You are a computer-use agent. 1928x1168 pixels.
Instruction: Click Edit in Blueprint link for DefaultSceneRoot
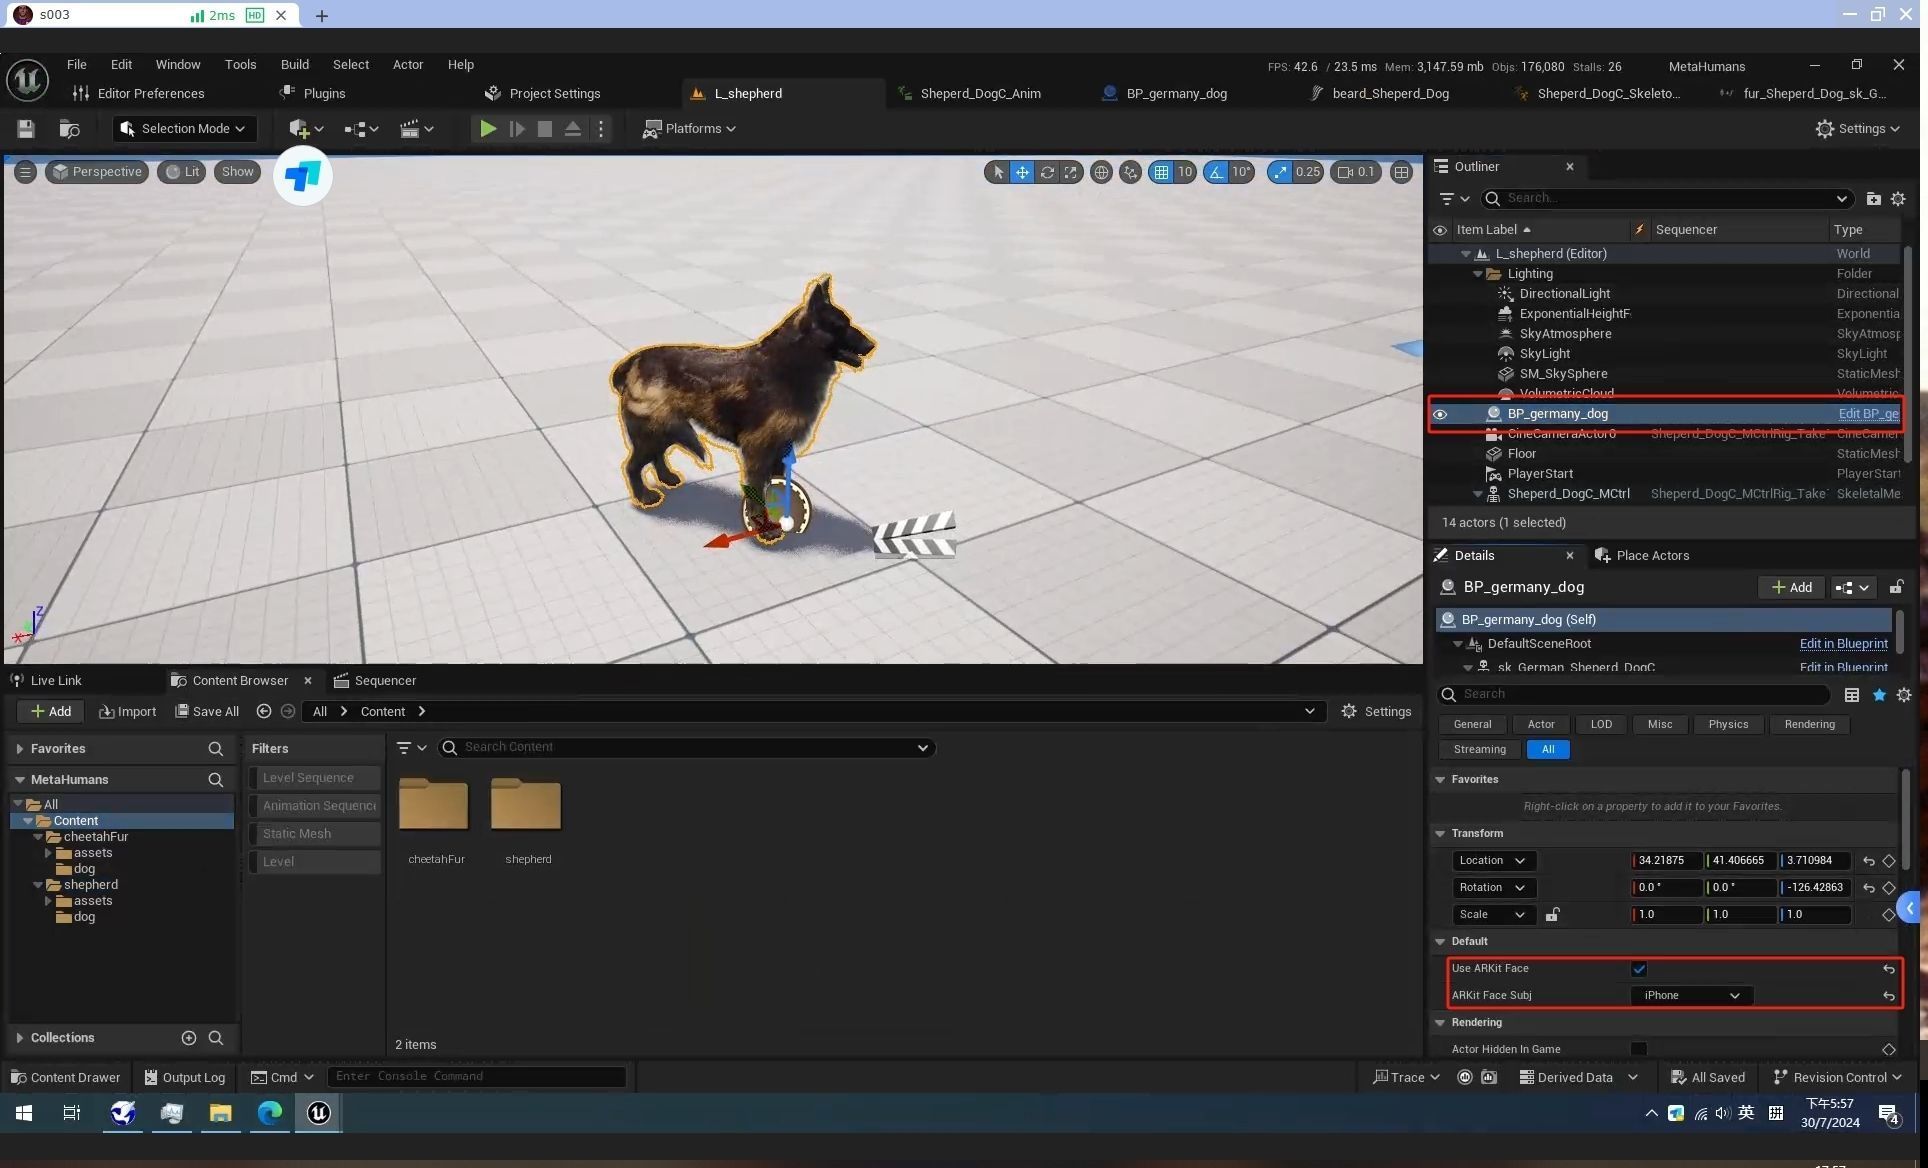point(1843,644)
